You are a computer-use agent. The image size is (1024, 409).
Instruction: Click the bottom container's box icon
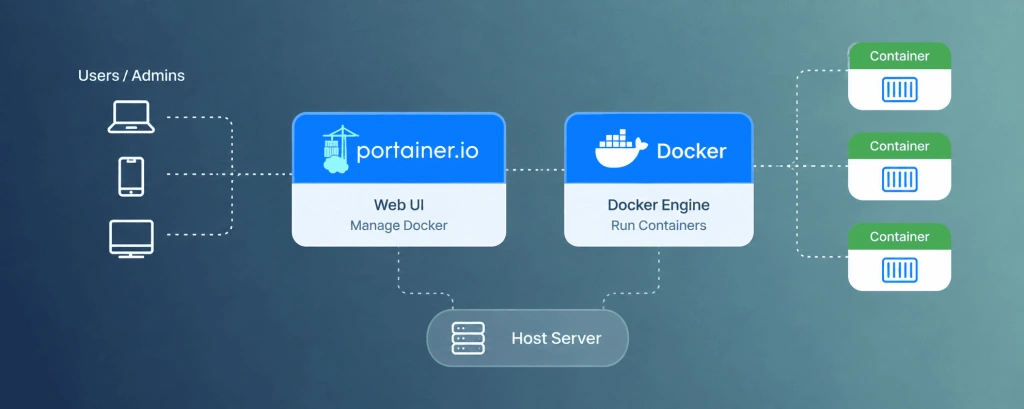[x=899, y=270]
